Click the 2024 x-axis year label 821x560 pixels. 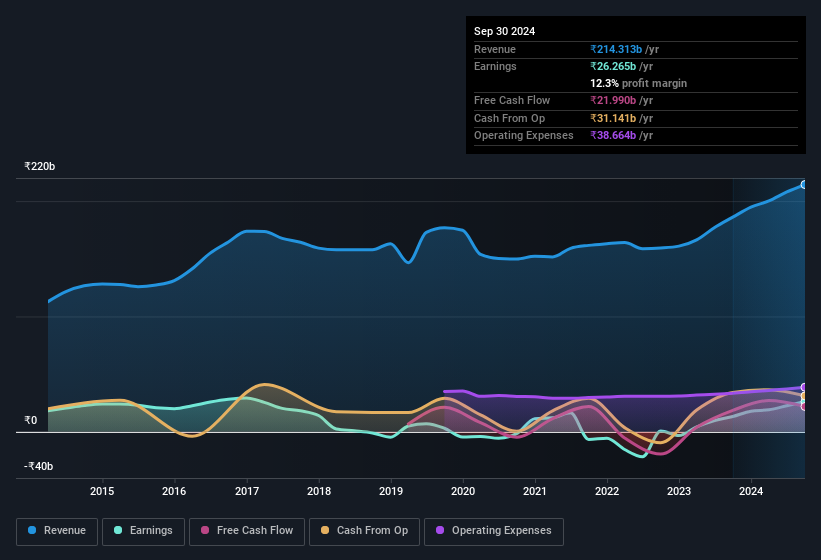click(x=751, y=491)
